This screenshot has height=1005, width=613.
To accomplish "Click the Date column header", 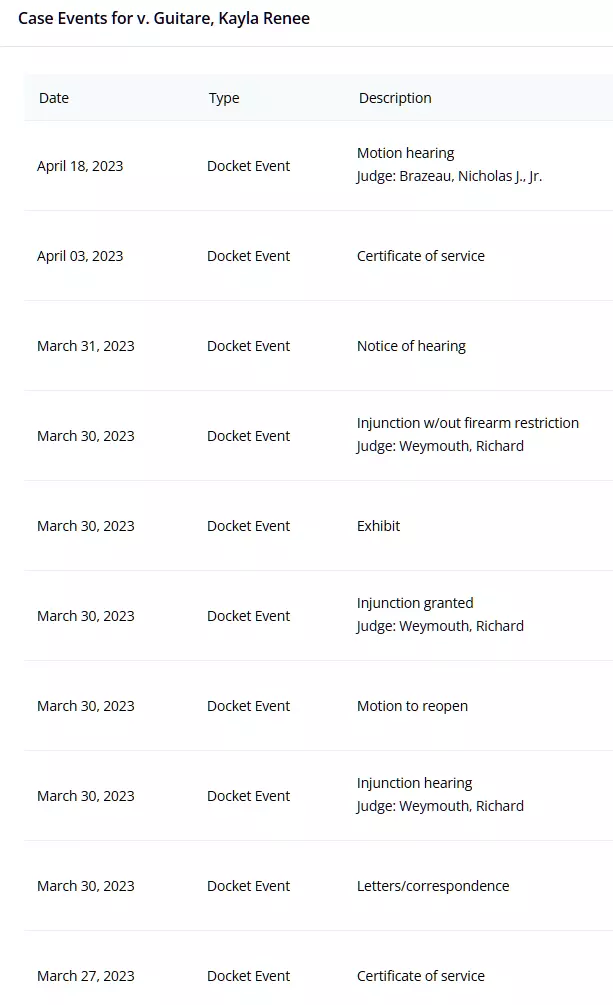I will click(x=54, y=98).
